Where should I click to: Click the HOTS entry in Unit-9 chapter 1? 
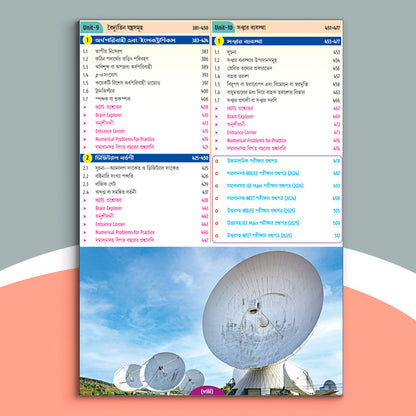[x=108, y=107]
